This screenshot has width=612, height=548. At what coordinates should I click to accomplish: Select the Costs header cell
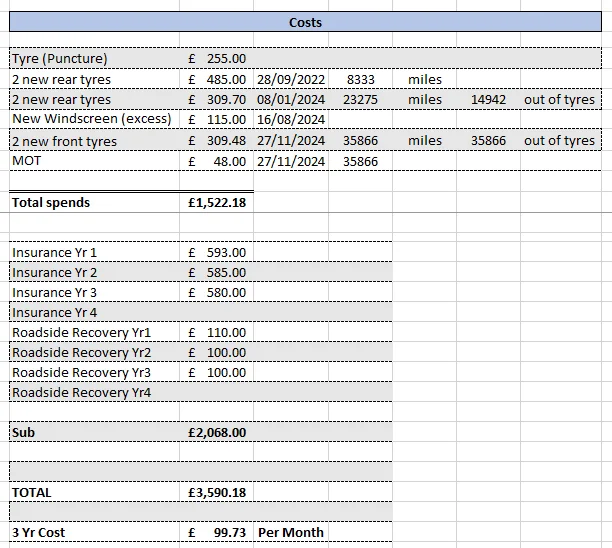coord(305,22)
